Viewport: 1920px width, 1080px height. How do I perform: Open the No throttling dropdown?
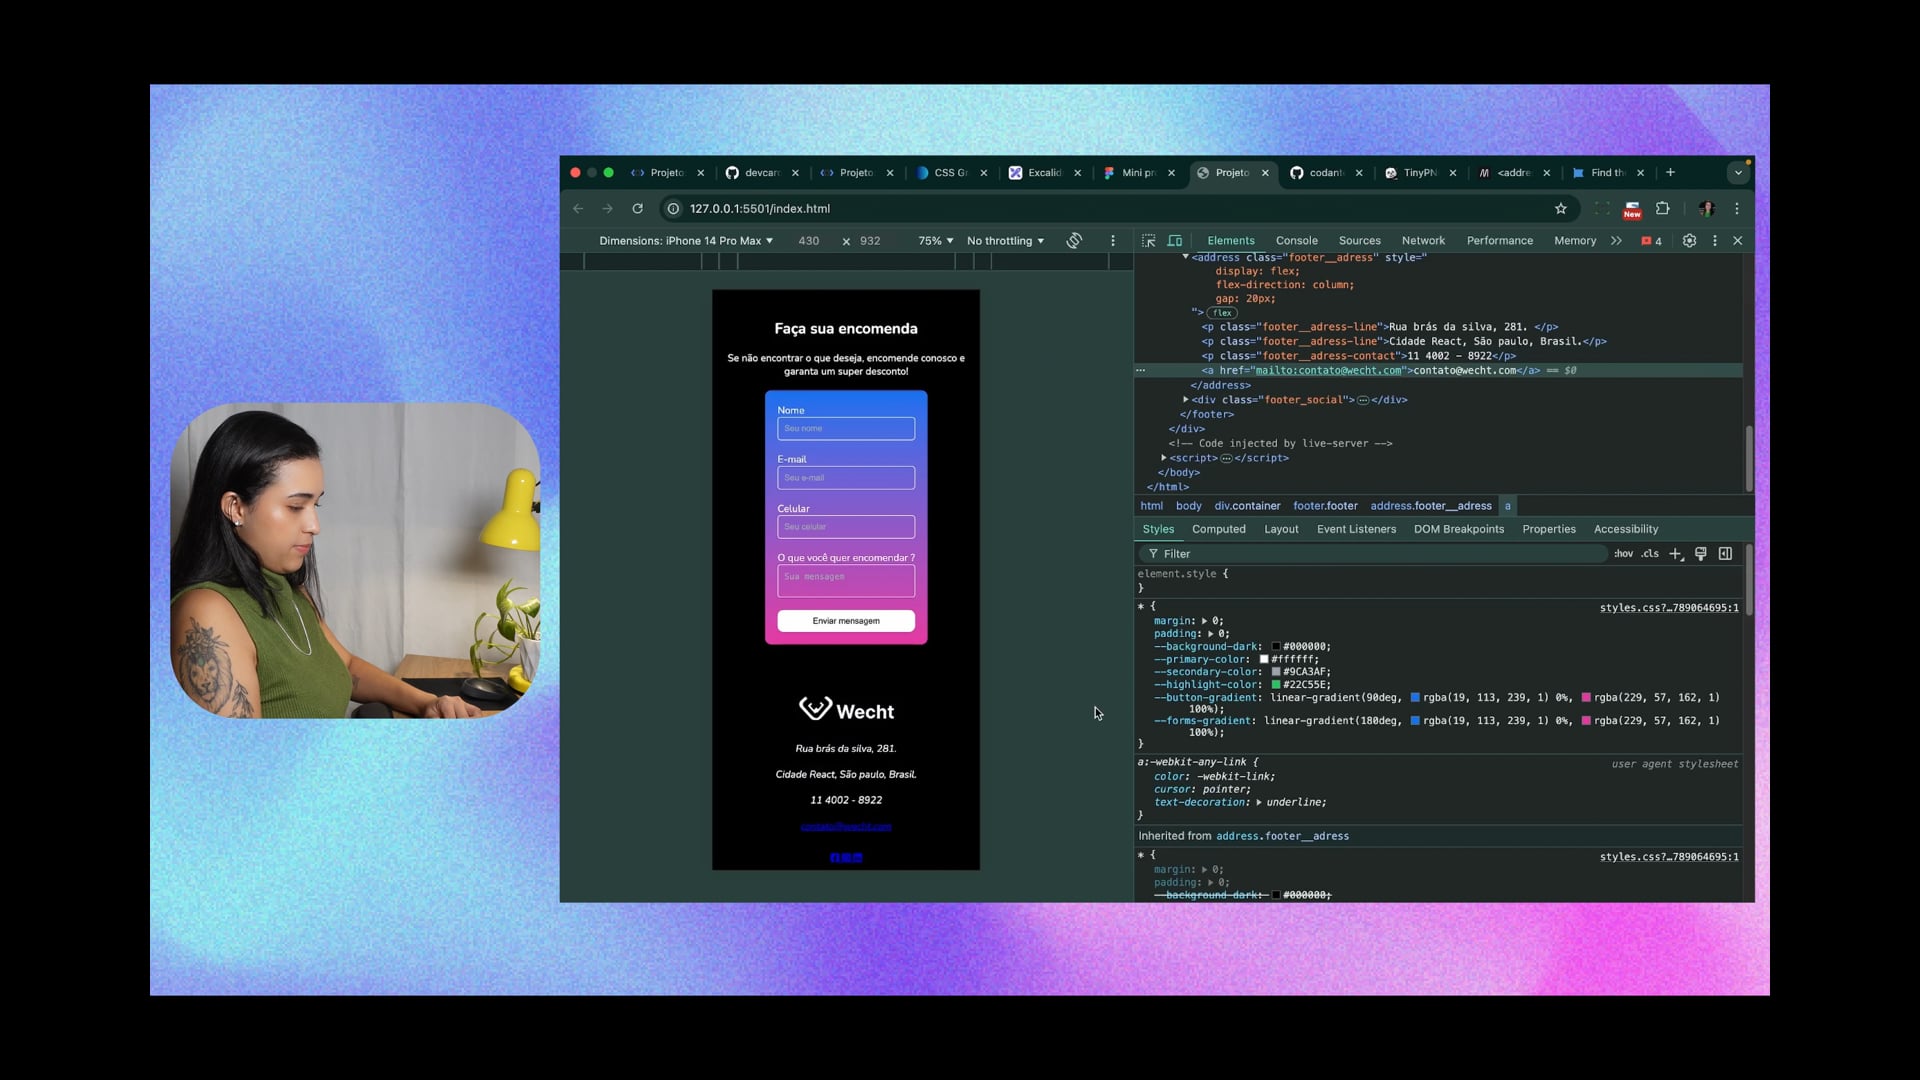[1005, 241]
